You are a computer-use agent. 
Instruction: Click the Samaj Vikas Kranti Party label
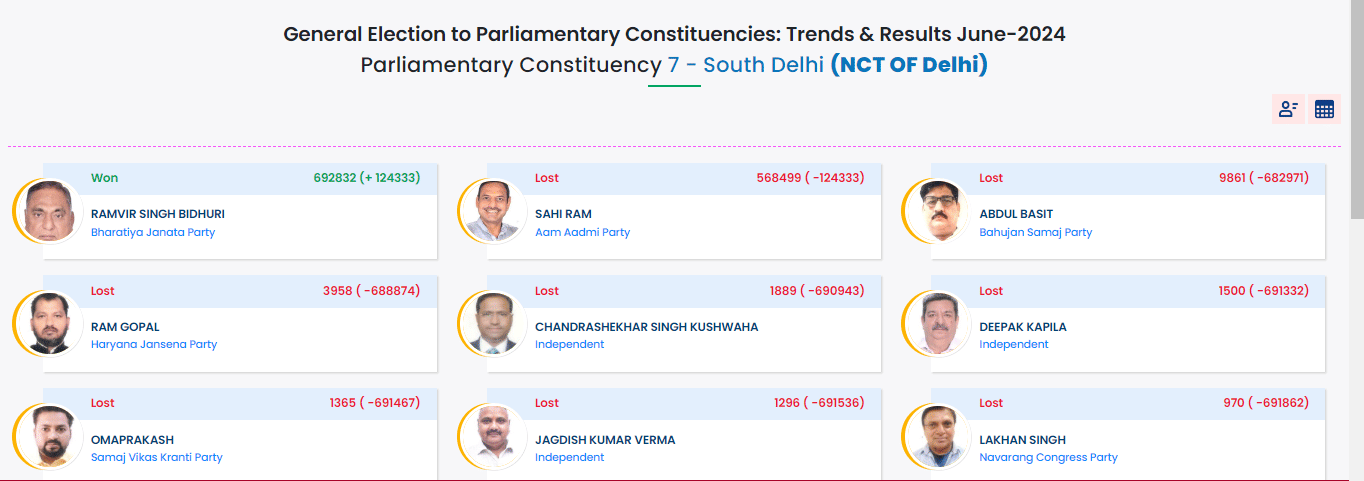(157, 457)
